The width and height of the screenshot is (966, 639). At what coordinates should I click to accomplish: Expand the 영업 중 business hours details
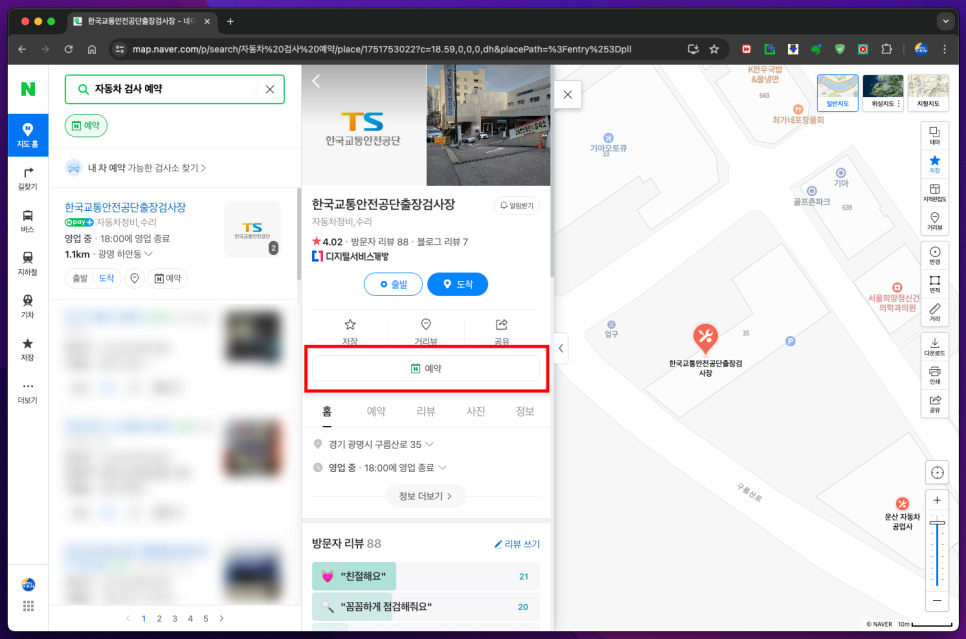[x=442, y=468]
